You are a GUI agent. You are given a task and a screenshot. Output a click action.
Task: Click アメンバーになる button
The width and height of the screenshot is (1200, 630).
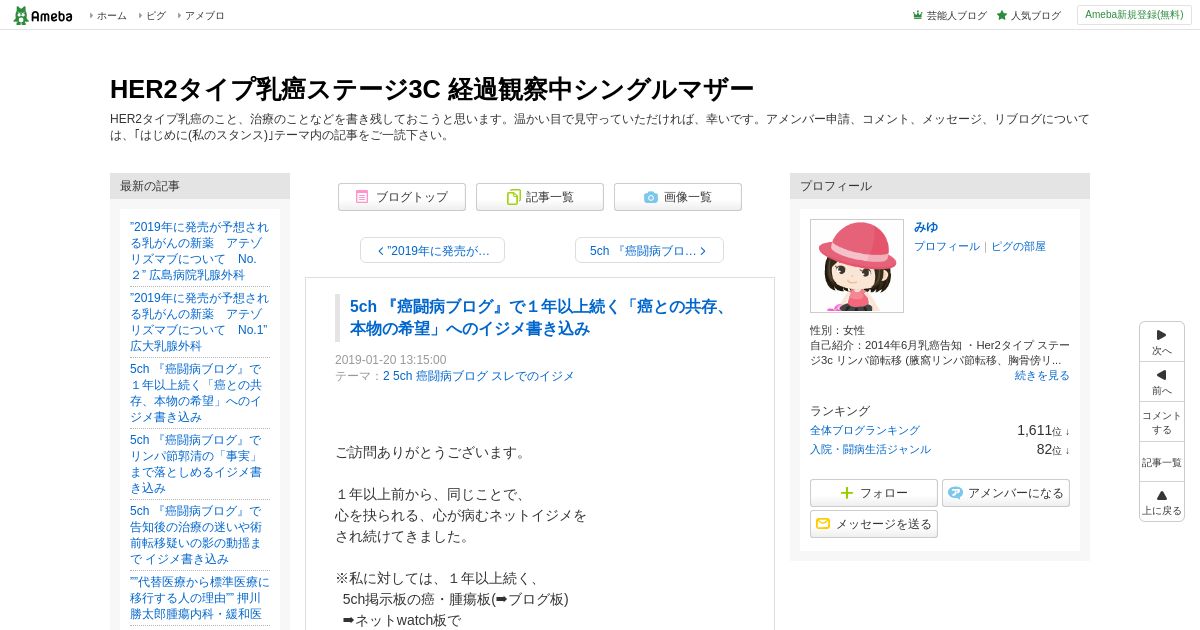click(x=1006, y=493)
